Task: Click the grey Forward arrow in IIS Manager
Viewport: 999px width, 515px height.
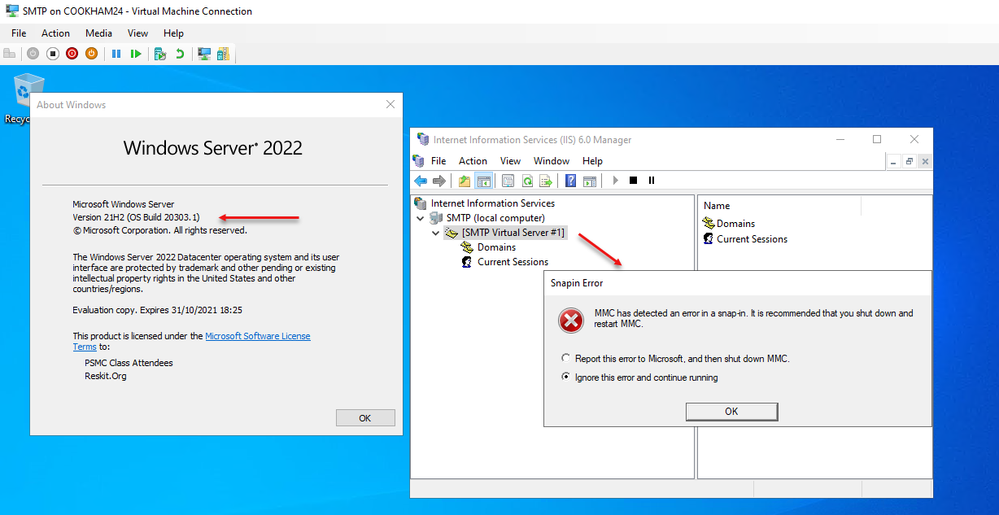Action: (439, 180)
